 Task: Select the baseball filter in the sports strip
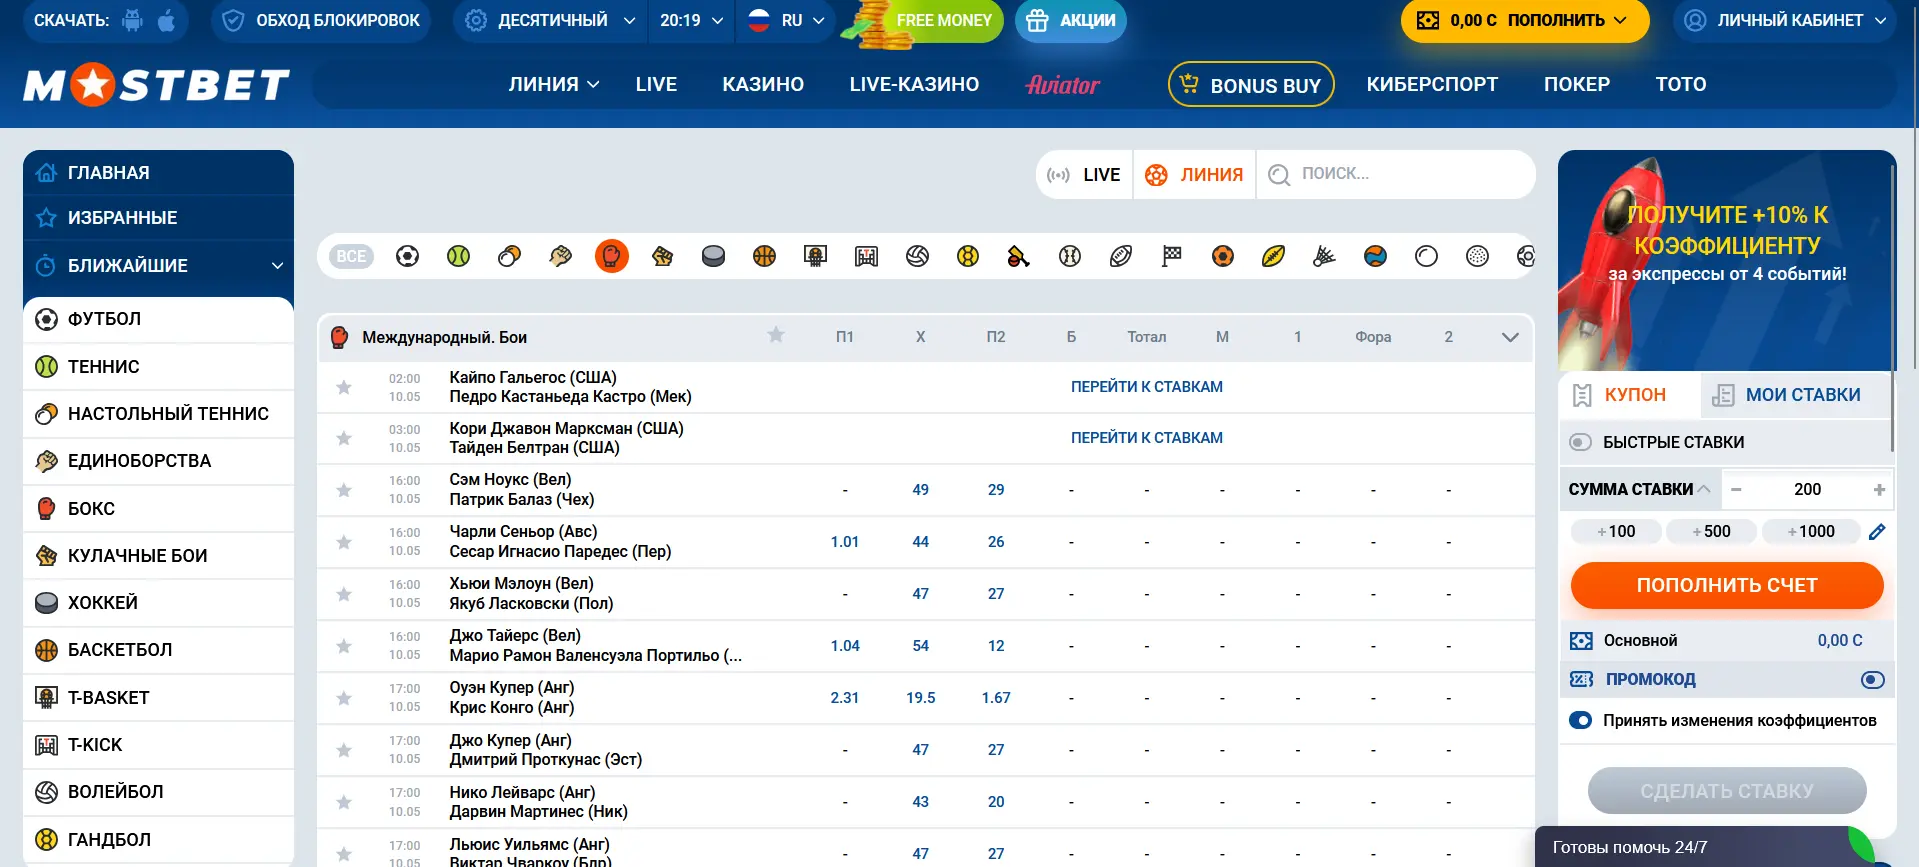[x=1070, y=256]
